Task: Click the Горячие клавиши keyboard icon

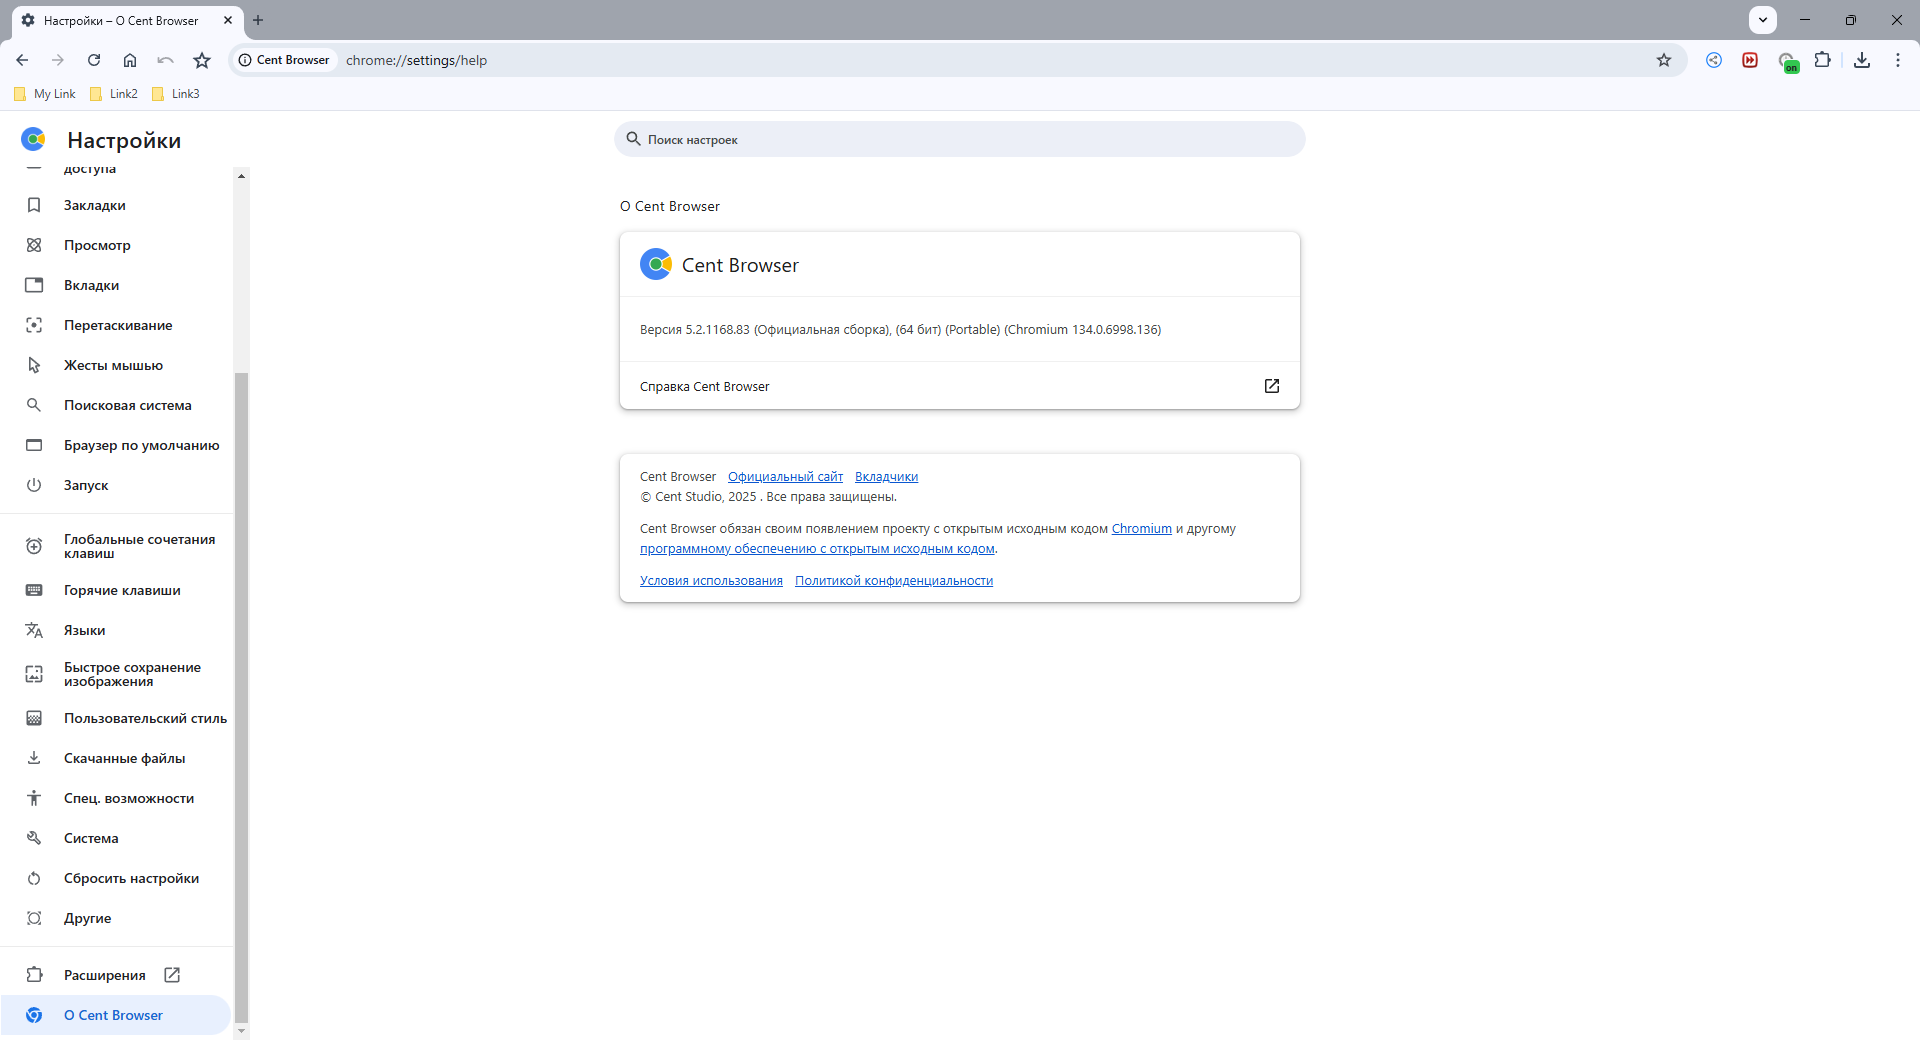Action: coord(34,590)
